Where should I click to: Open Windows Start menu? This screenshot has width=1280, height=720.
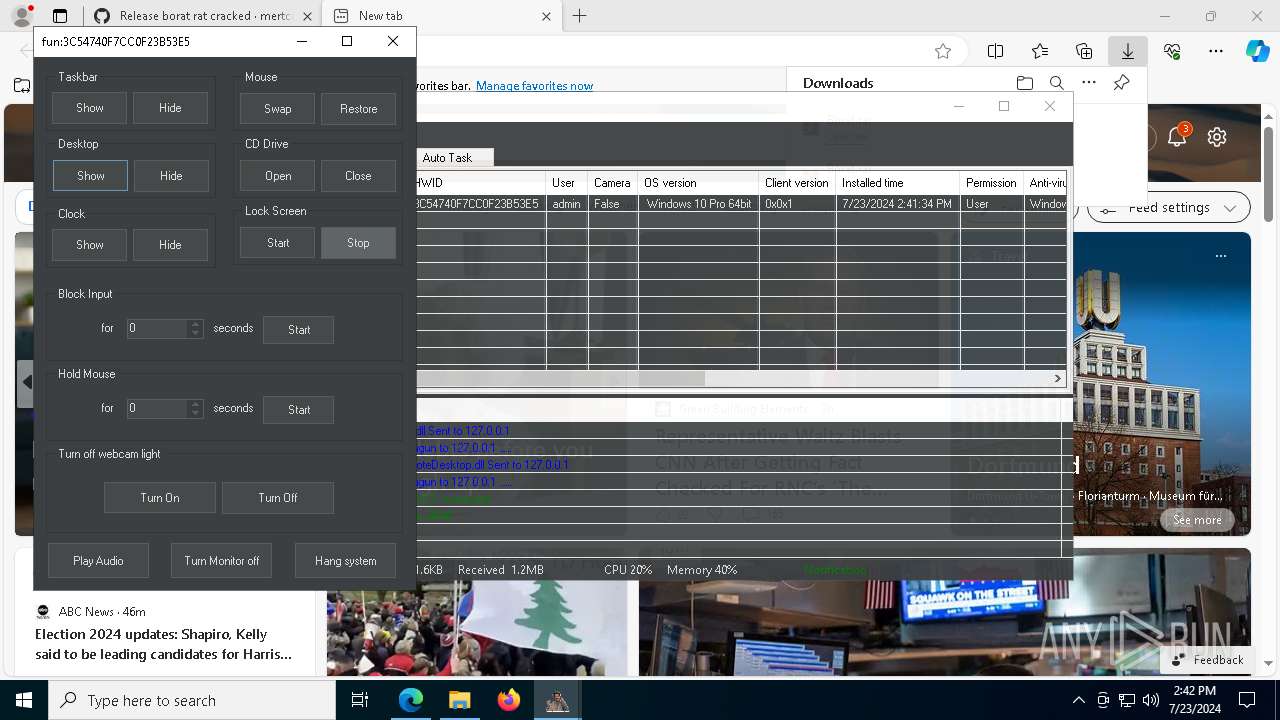coord(24,700)
